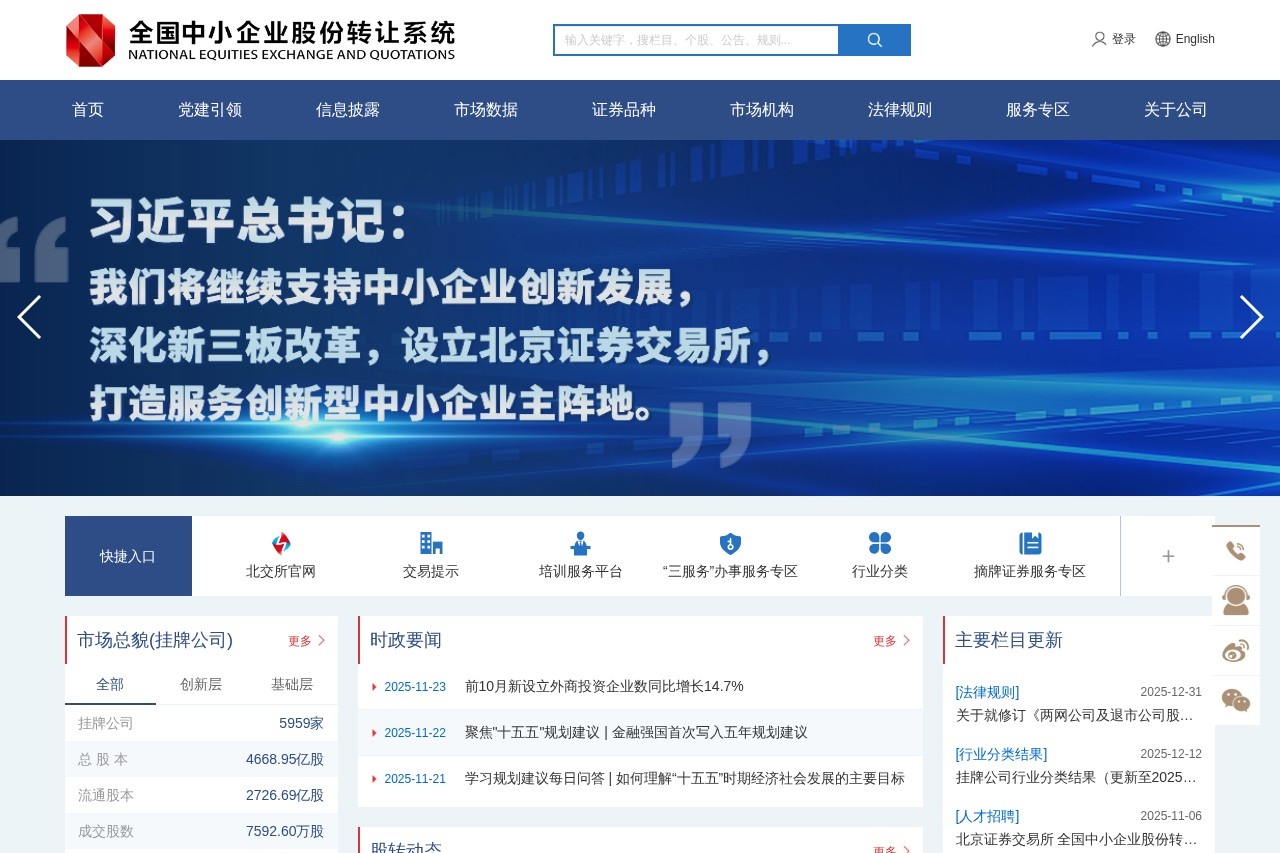The image size is (1280, 853).
Task: Open the 市场数据 menu item
Action: [x=486, y=110]
